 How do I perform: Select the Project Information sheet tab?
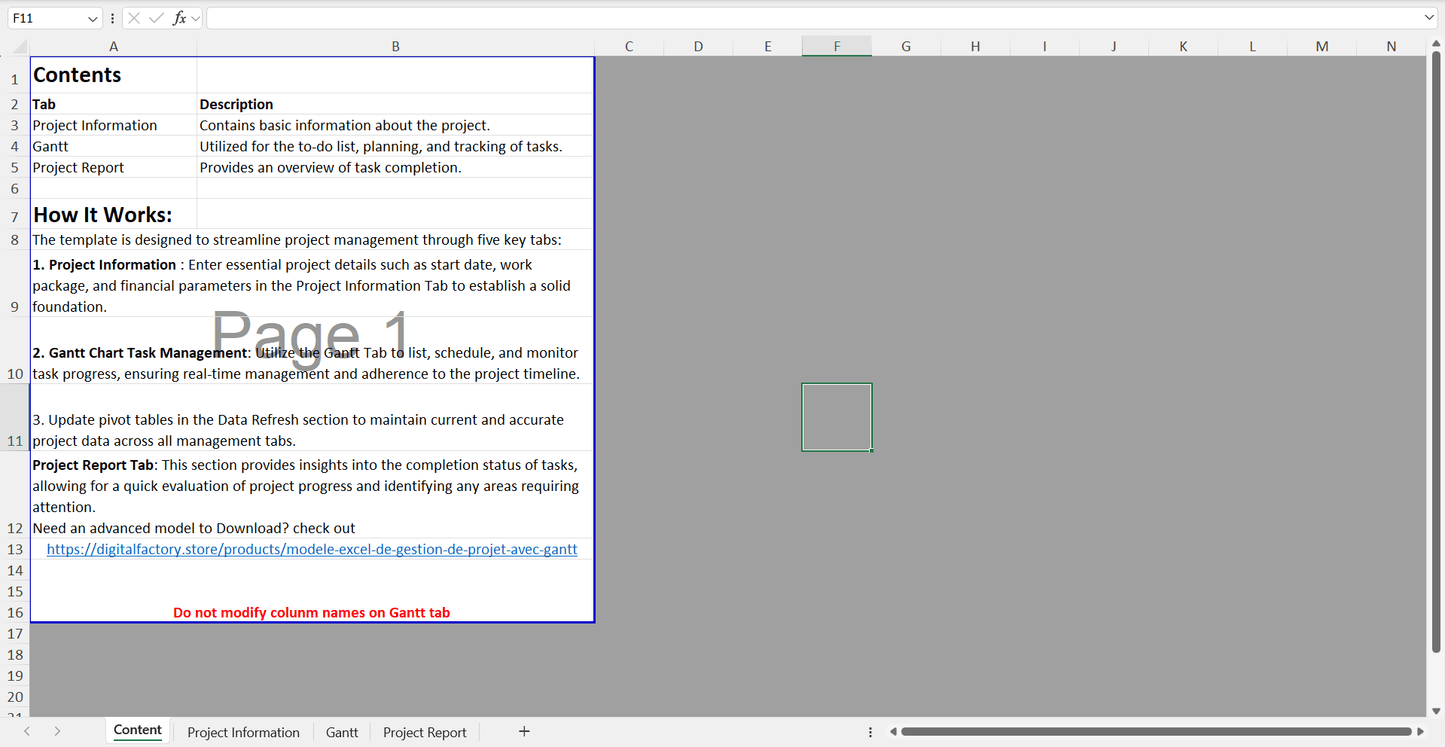243,732
